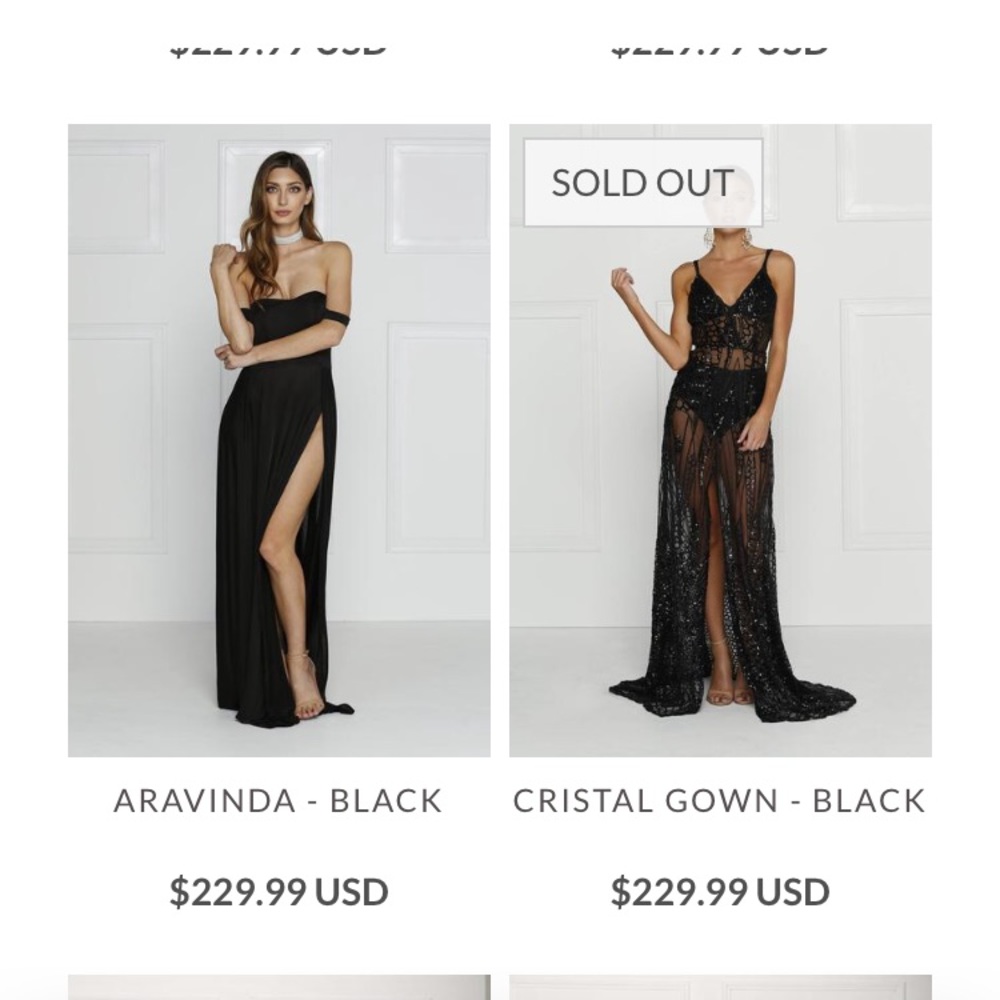Open the partially visible bottom-right product image
Viewport: 1000px width, 1000px height.
pyautogui.click(x=720, y=987)
